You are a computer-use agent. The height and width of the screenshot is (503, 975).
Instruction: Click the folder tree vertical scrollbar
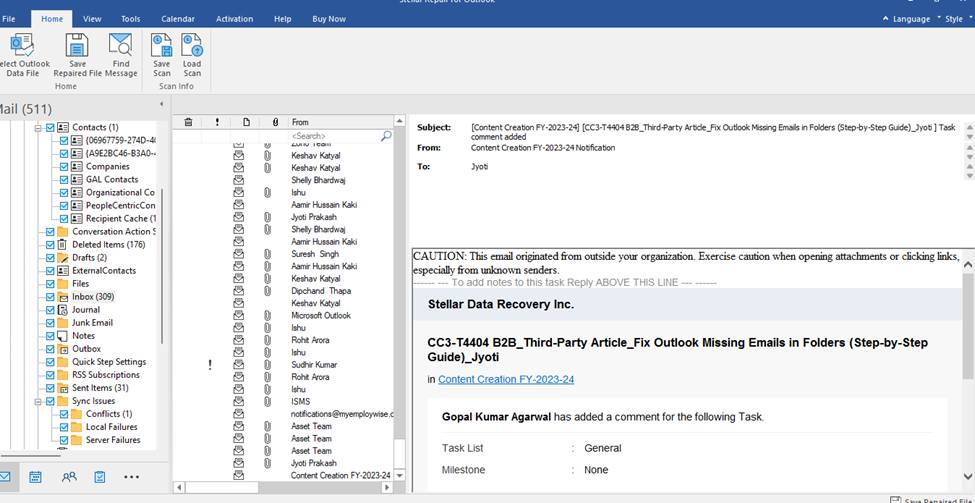[x=162, y=266]
